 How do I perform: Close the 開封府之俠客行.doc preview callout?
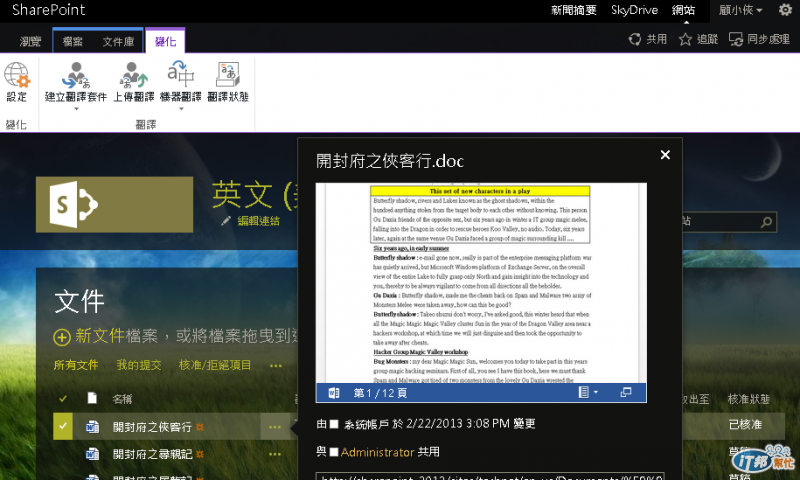point(665,155)
